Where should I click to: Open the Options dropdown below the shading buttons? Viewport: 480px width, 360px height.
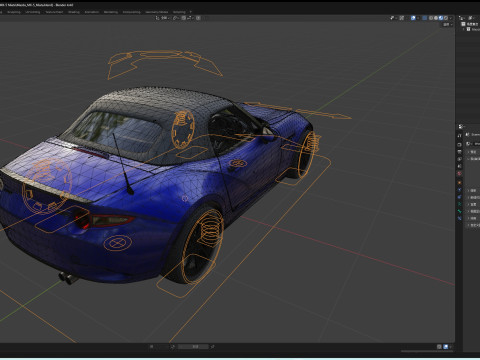pos(448,25)
